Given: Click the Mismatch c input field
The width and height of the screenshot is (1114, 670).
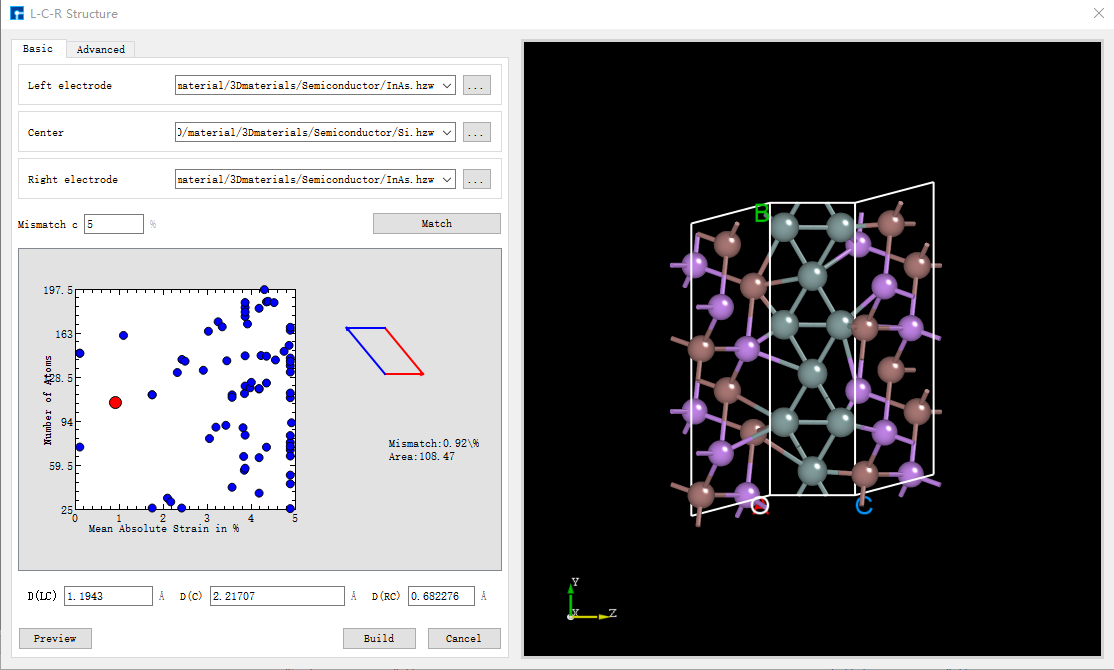Looking at the screenshot, I should tap(114, 224).
